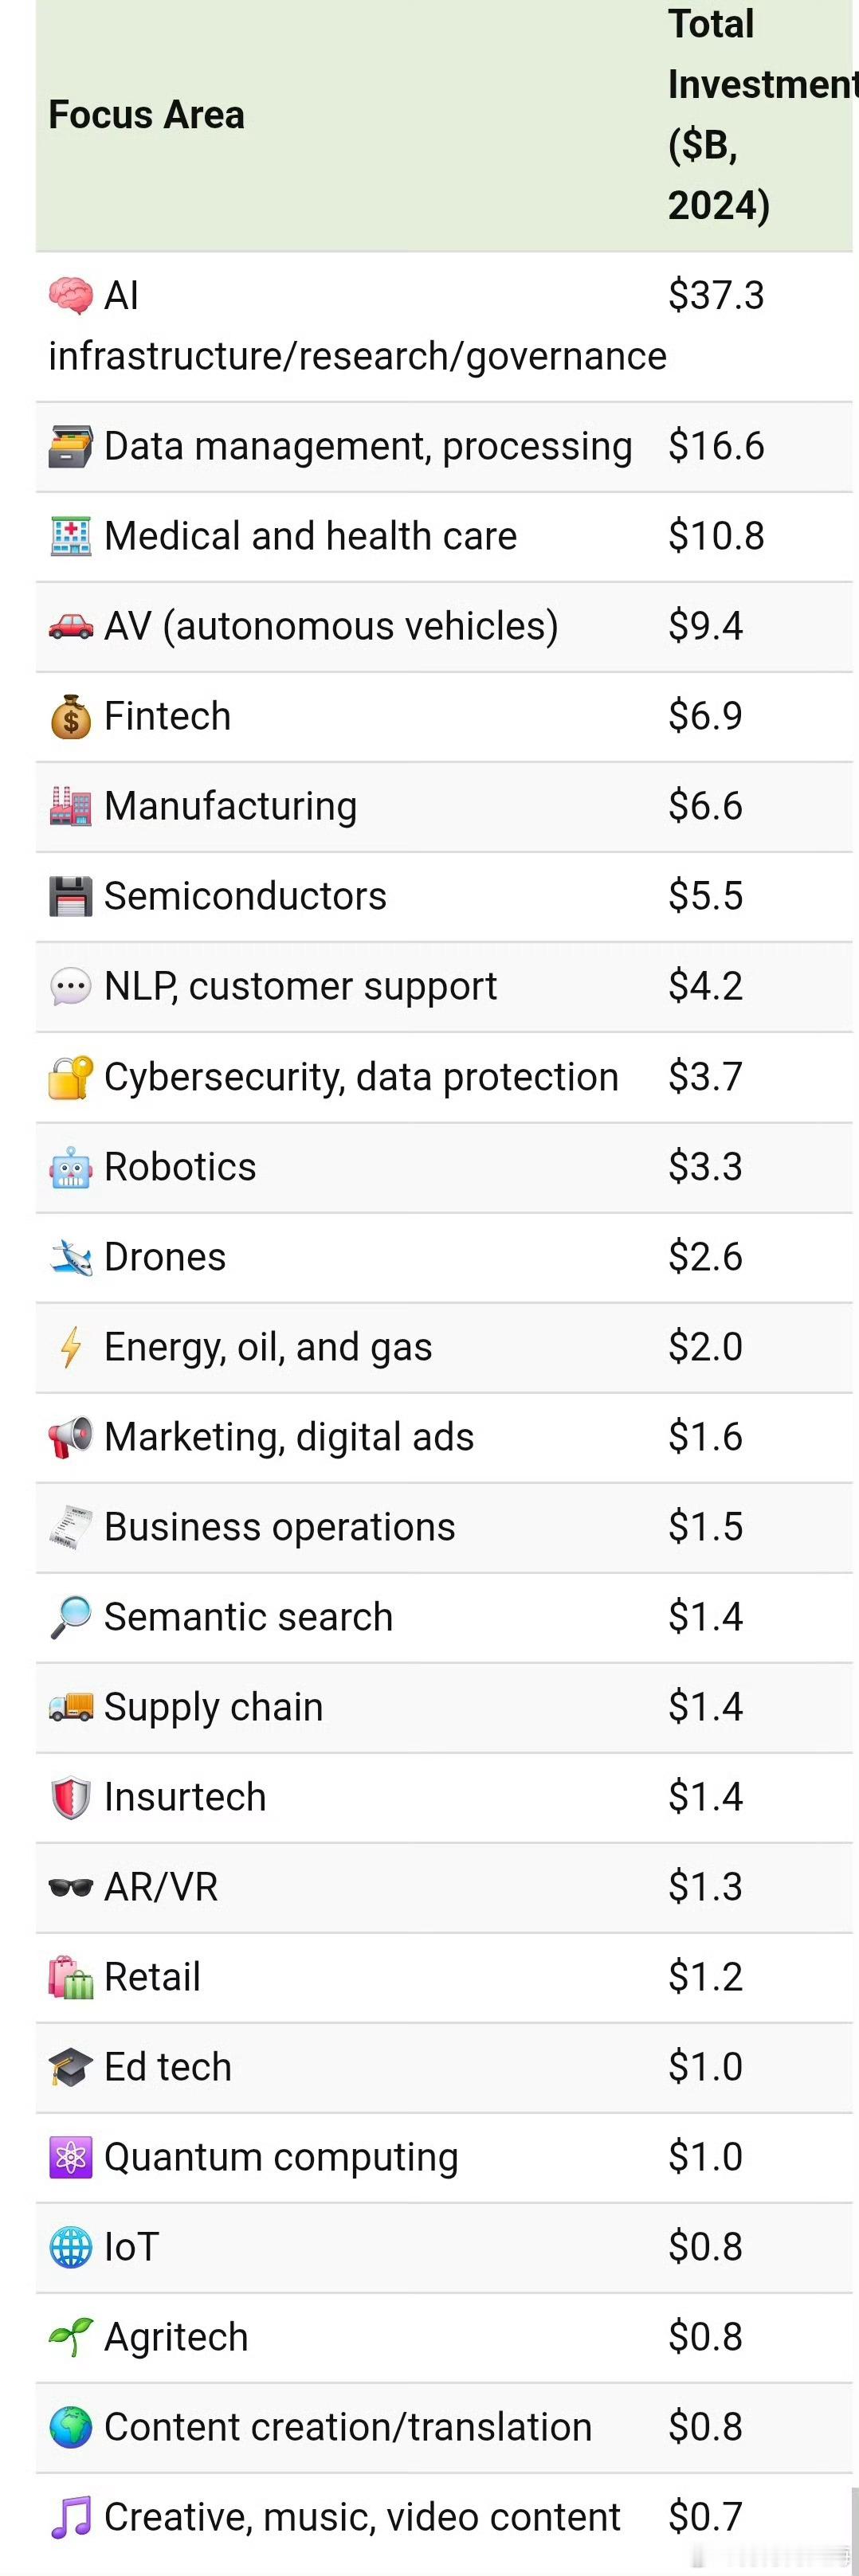Image resolution: width=859 pixels, height=2576 pixels.
Task: Click the Focus Area column header
Action: [x=146, y=115]
